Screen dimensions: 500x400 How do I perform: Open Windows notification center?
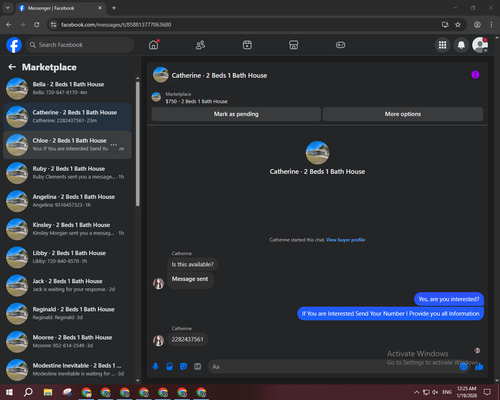click(487, 392)
